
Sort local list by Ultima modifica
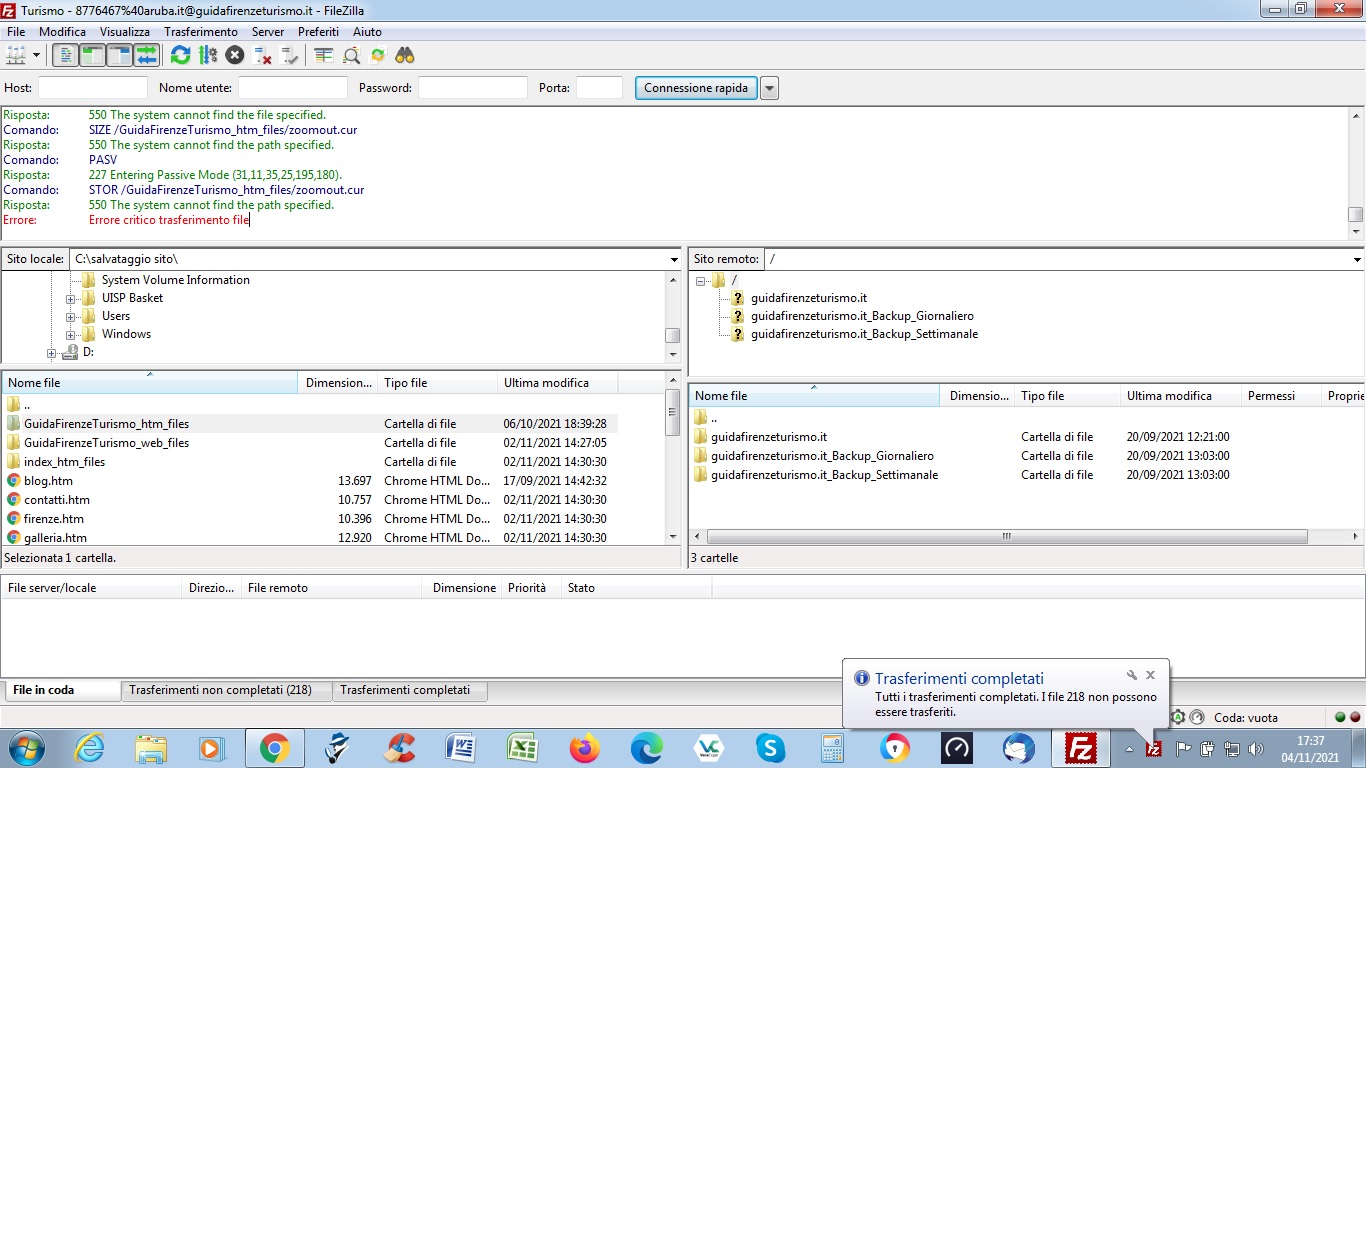pyautogui.click(x=557, y=383)
